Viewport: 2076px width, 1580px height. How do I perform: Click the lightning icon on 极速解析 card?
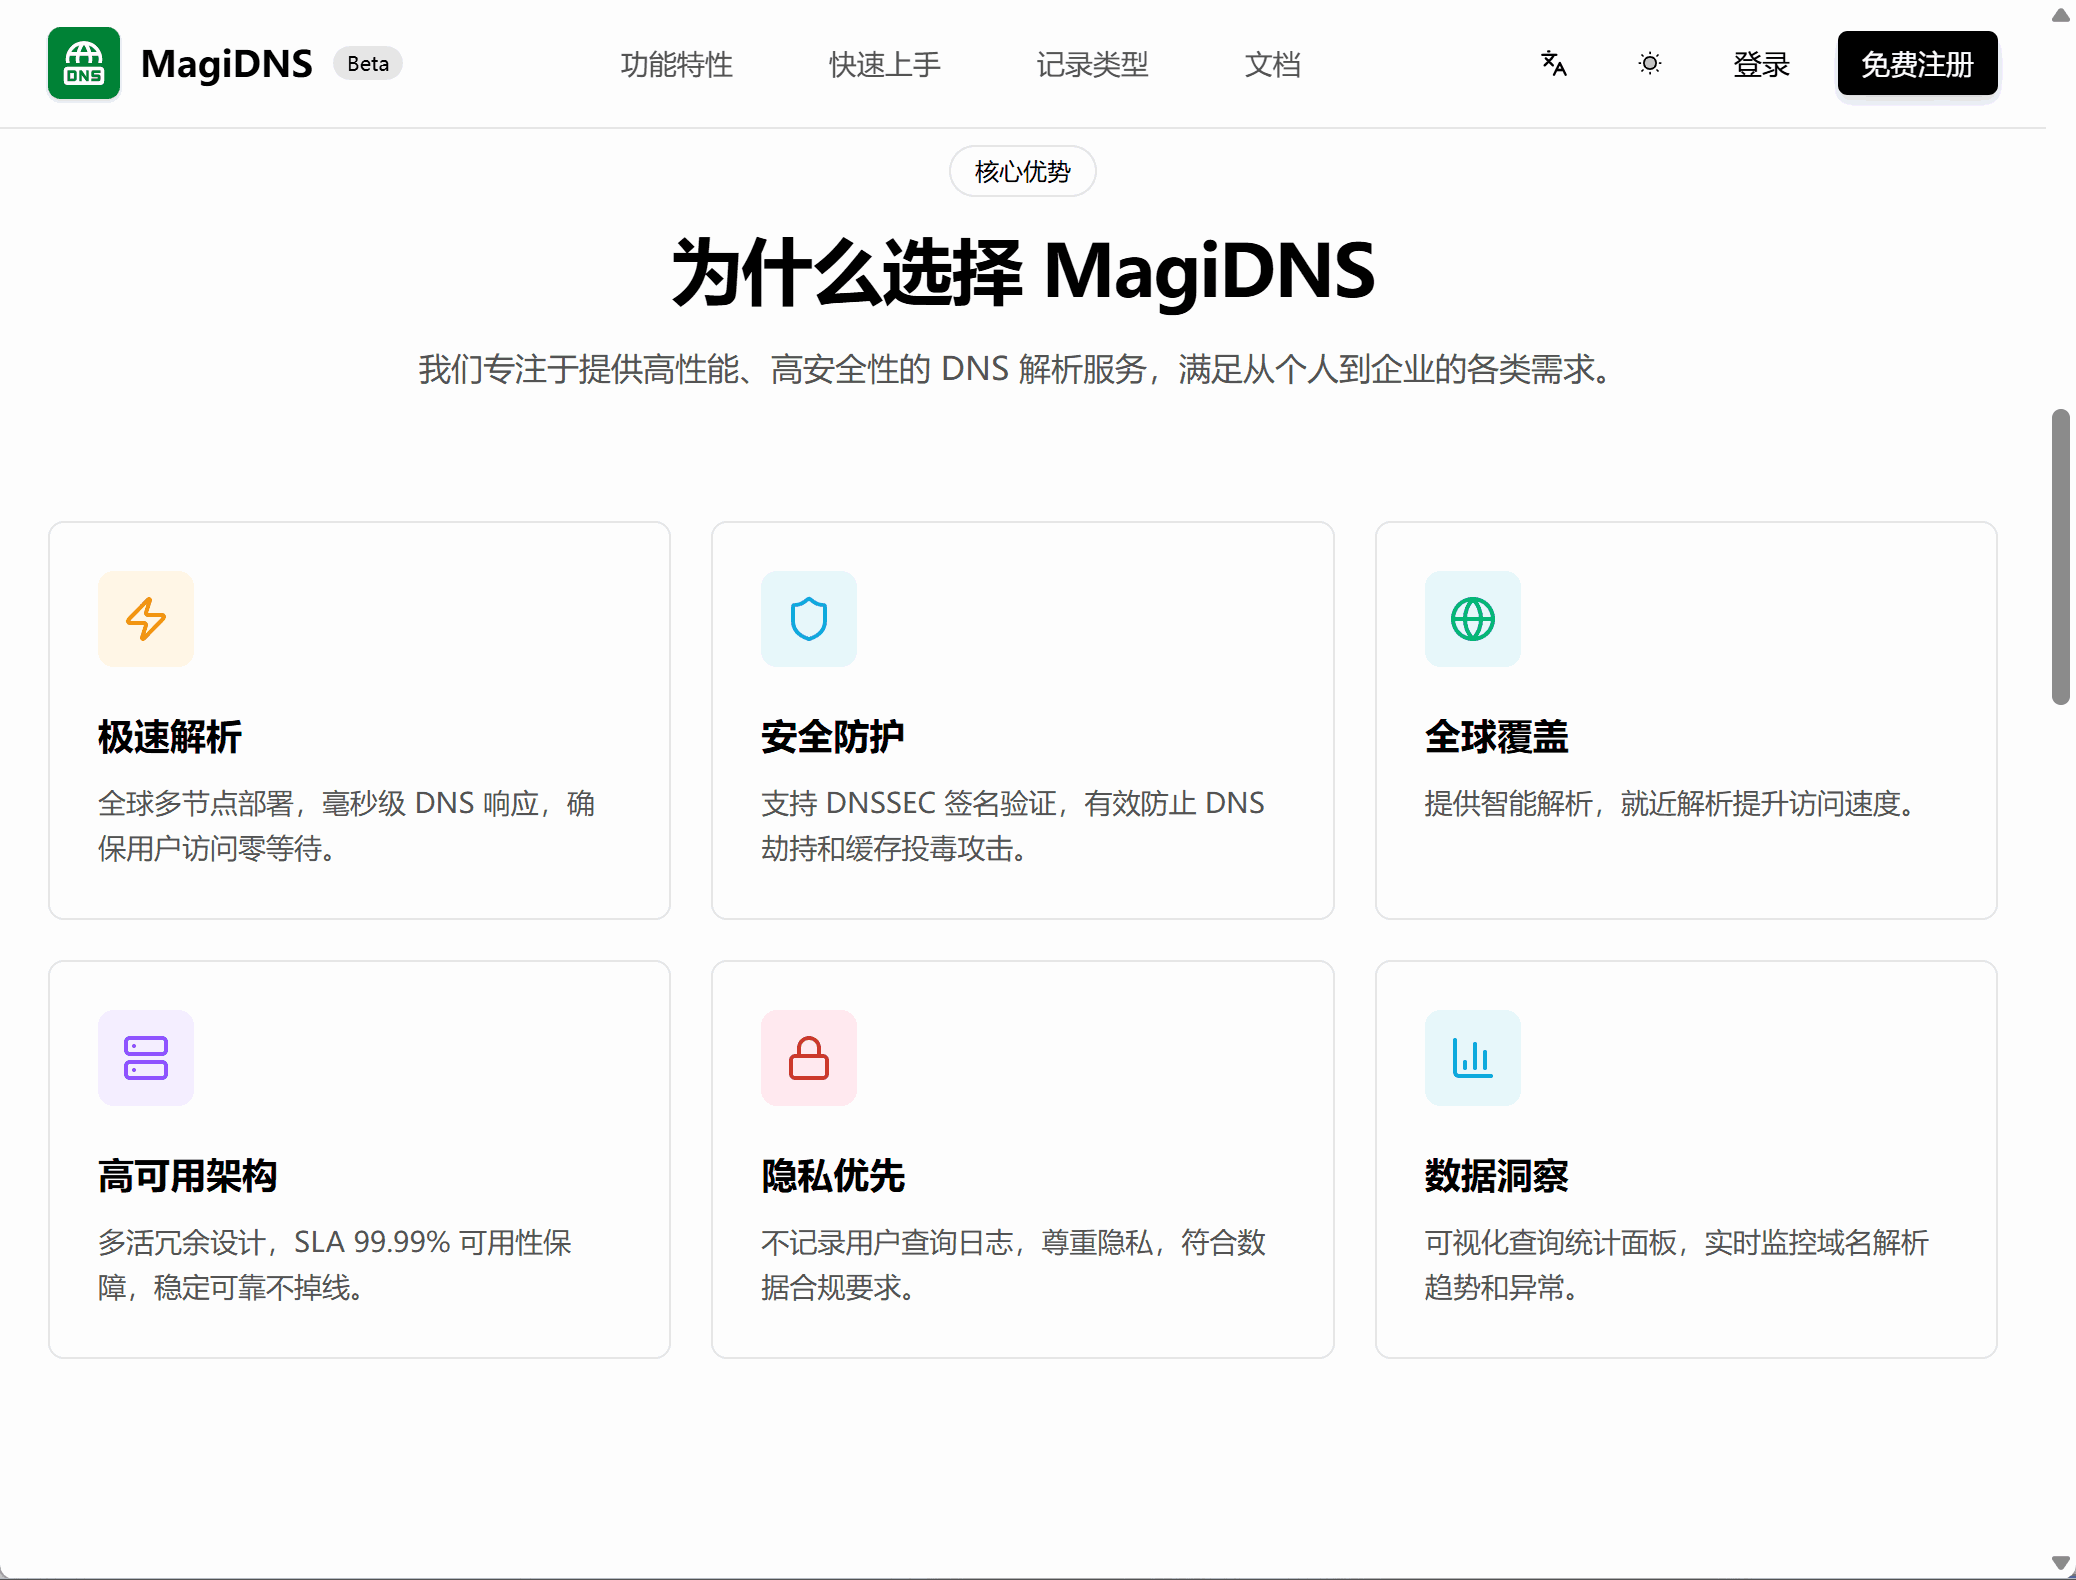[x=146, y=619]
